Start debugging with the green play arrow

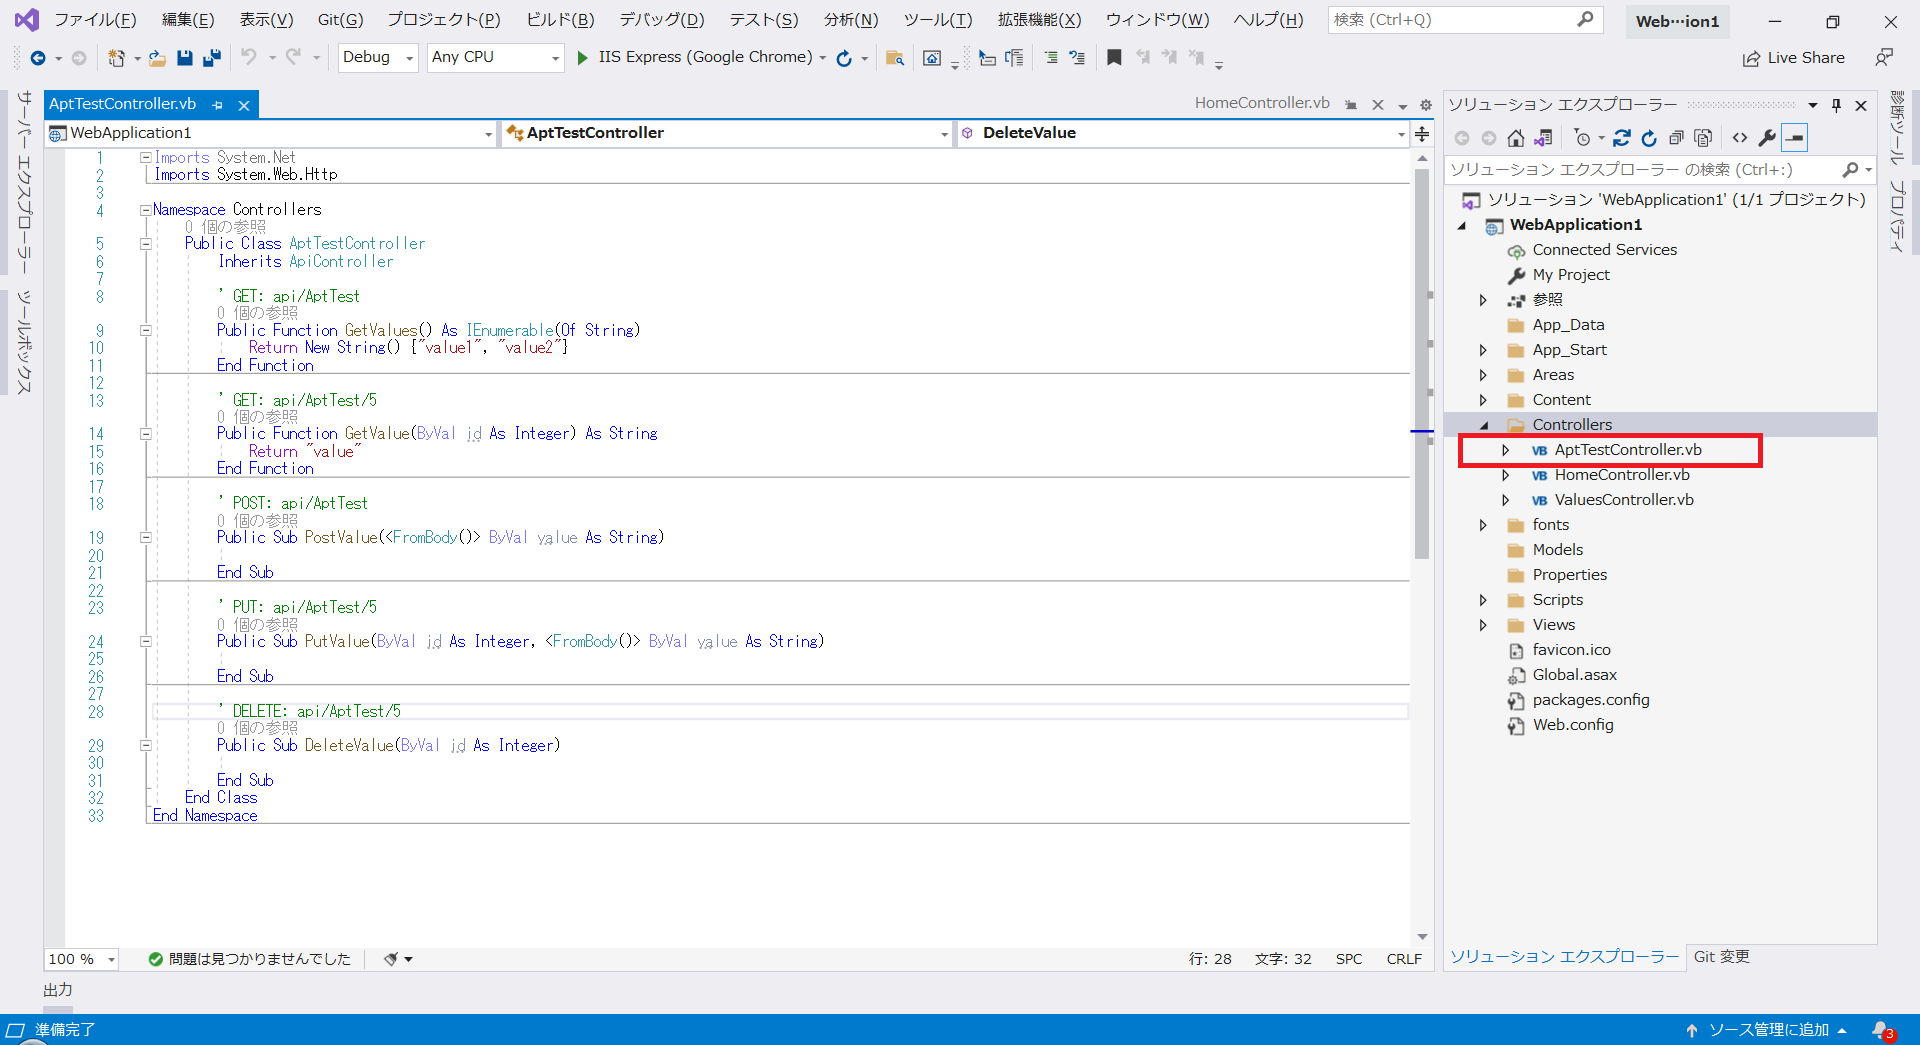click(x=583, y=58)
